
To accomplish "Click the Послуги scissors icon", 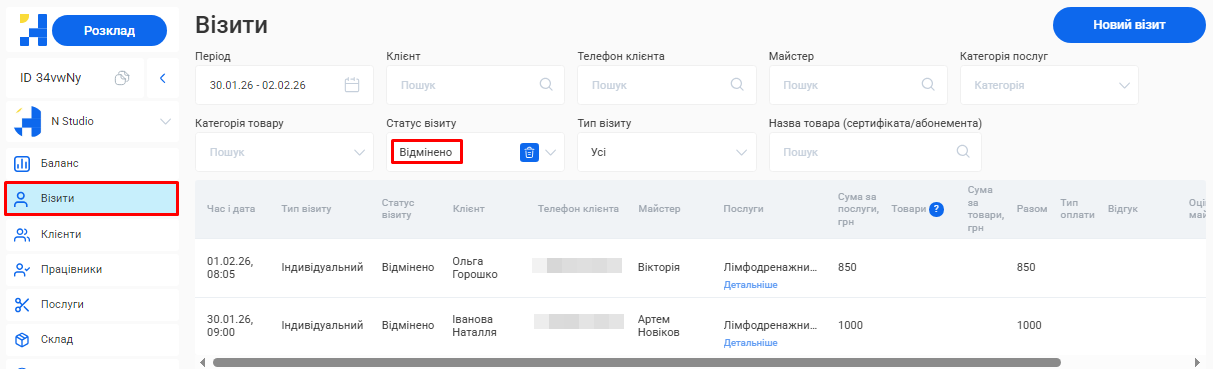I will click(x=22, y=304).
